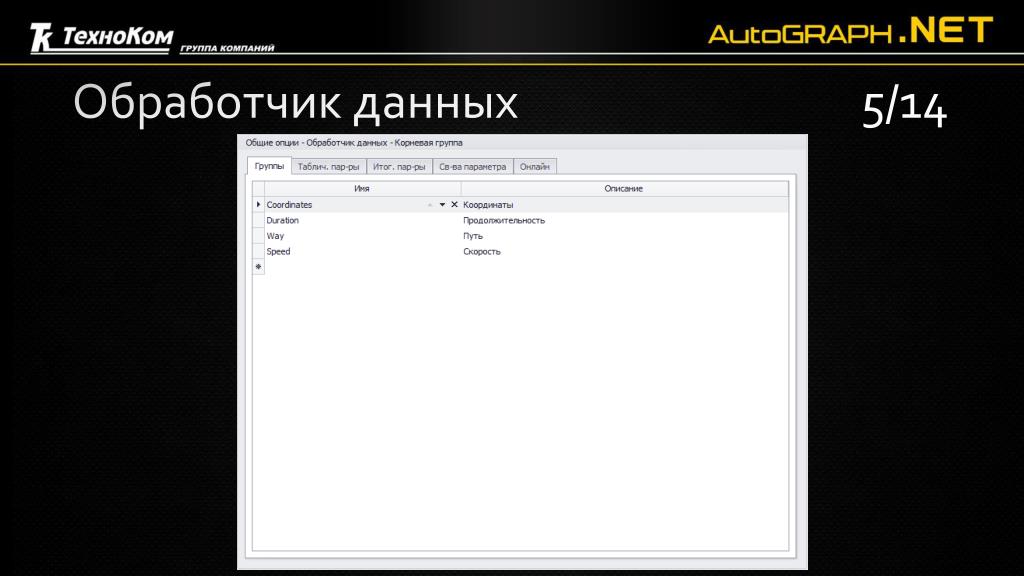Select the Speed name cell
This screenshot has width=1024, height=576.
pos(362,251)
